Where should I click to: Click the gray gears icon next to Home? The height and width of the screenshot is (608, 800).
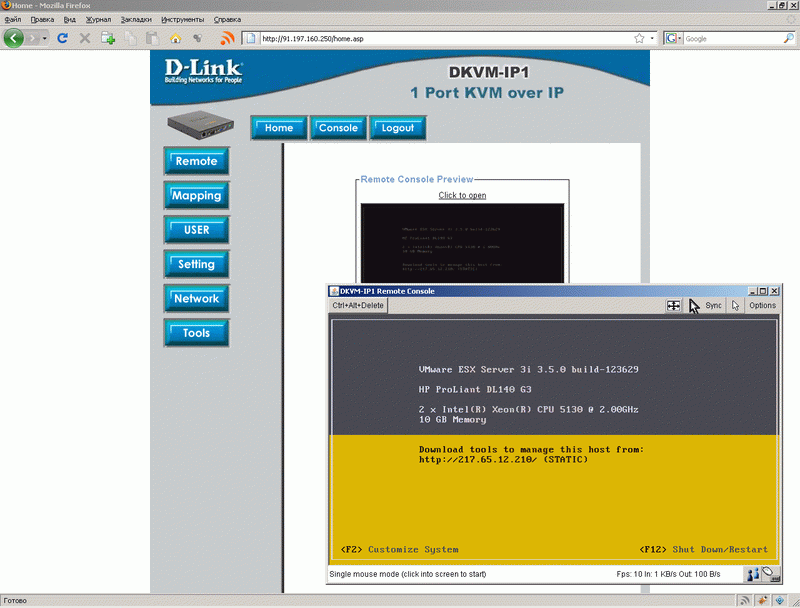tap(197, 38)
